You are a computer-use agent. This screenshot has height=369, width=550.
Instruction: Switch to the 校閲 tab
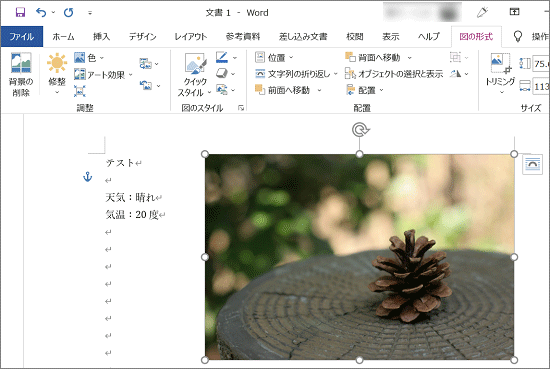click(x=355, y=36)
